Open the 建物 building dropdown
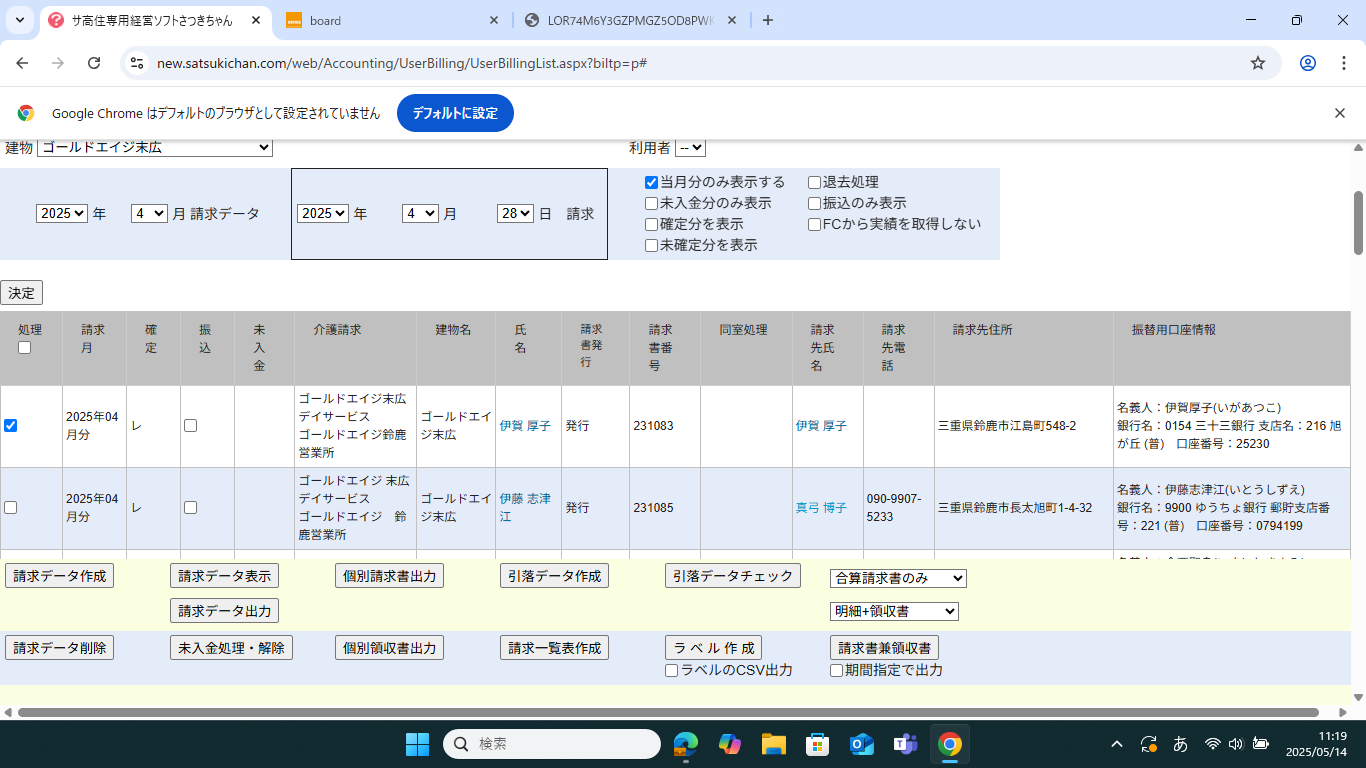The width and height of the screenshot is (1366, 768). click(x=155, y=148)
